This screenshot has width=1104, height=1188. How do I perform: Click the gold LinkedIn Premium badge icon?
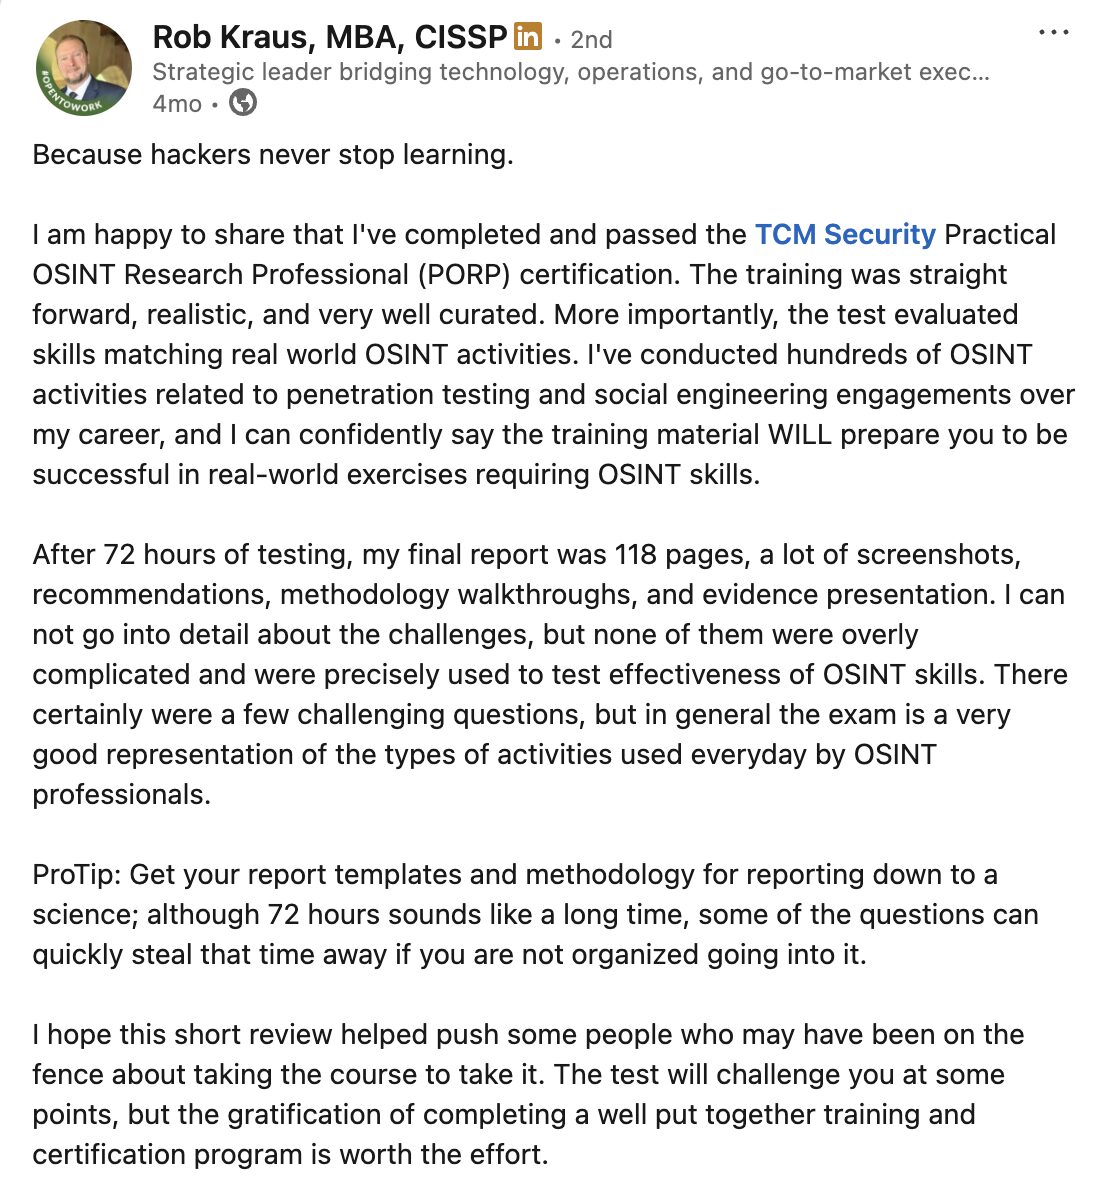[x=527, y=38]
